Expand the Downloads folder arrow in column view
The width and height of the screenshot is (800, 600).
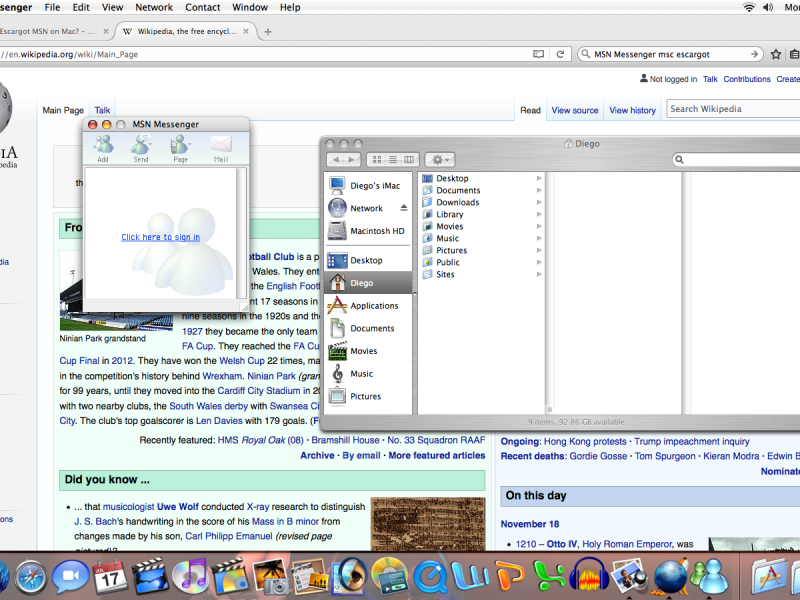click(x=539, y=202)
